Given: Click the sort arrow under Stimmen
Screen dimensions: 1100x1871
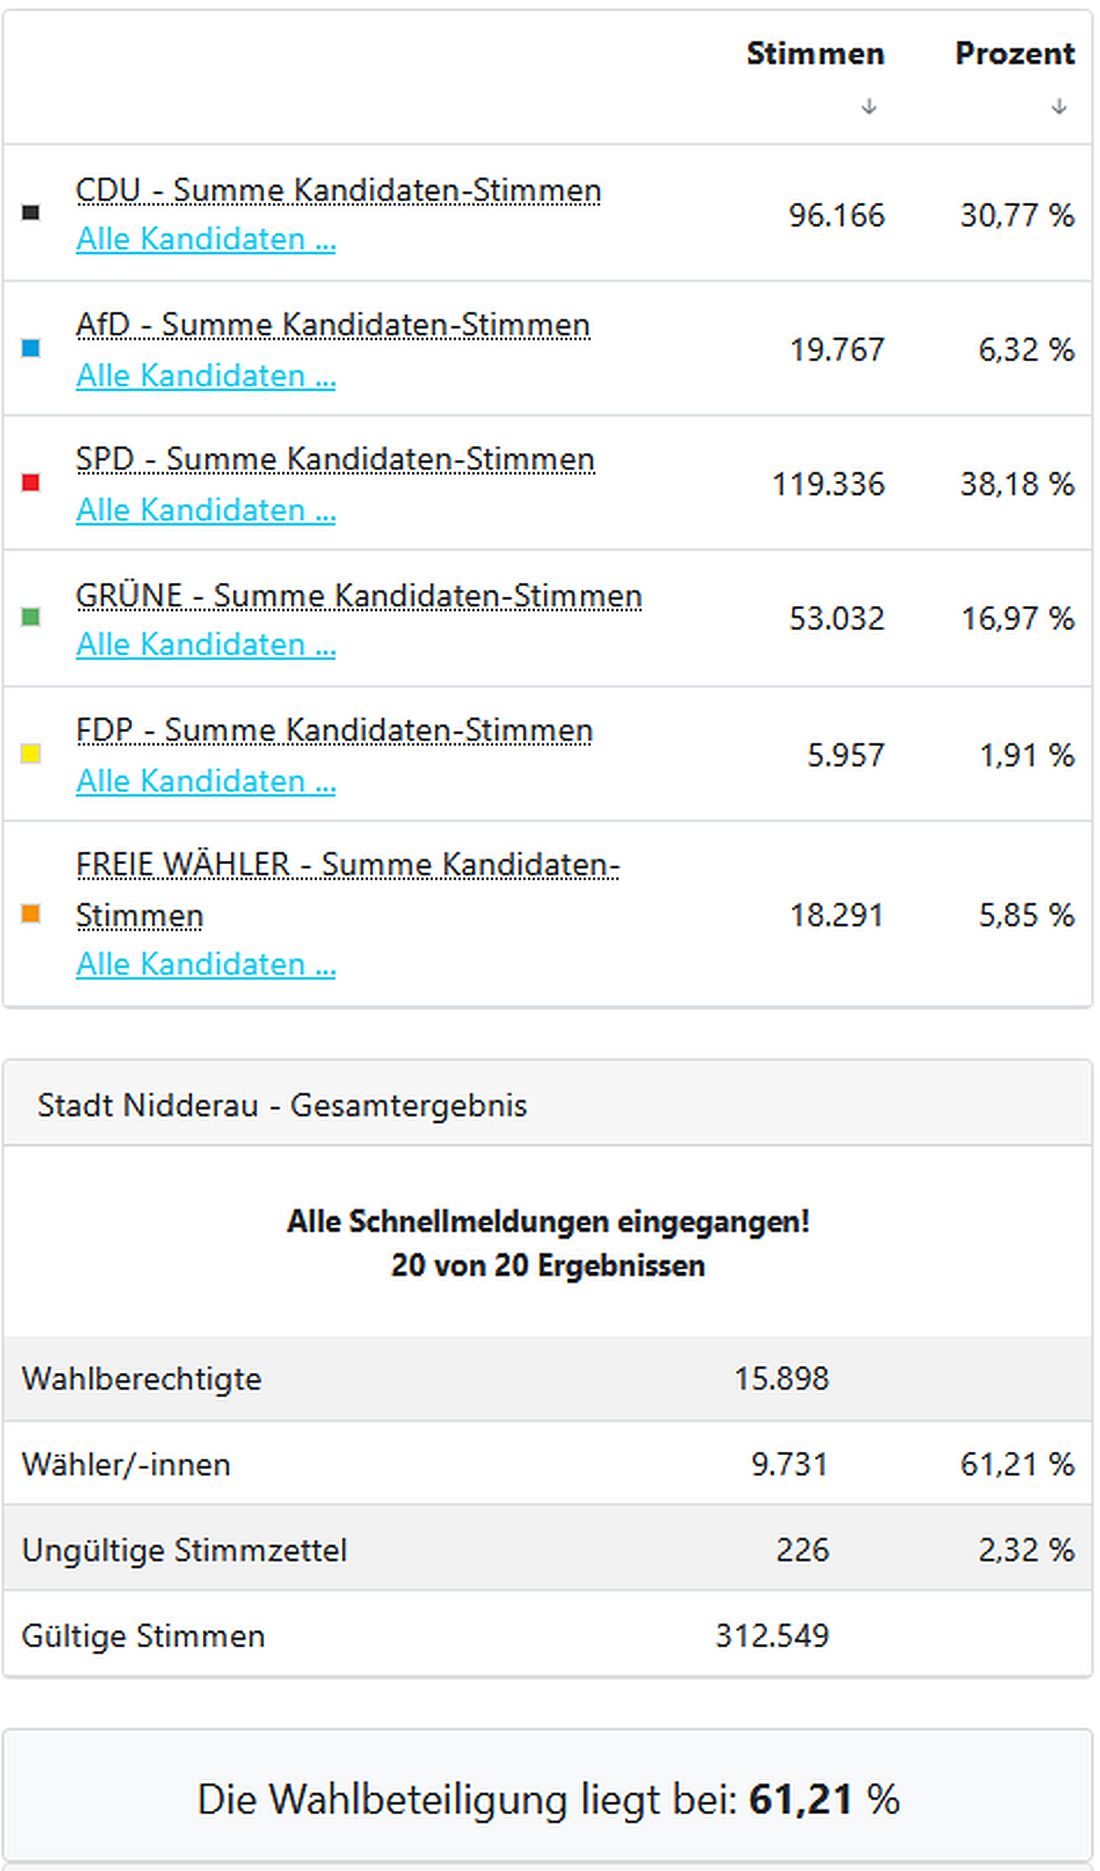Looking at the screenshot, I should point(869,104).
